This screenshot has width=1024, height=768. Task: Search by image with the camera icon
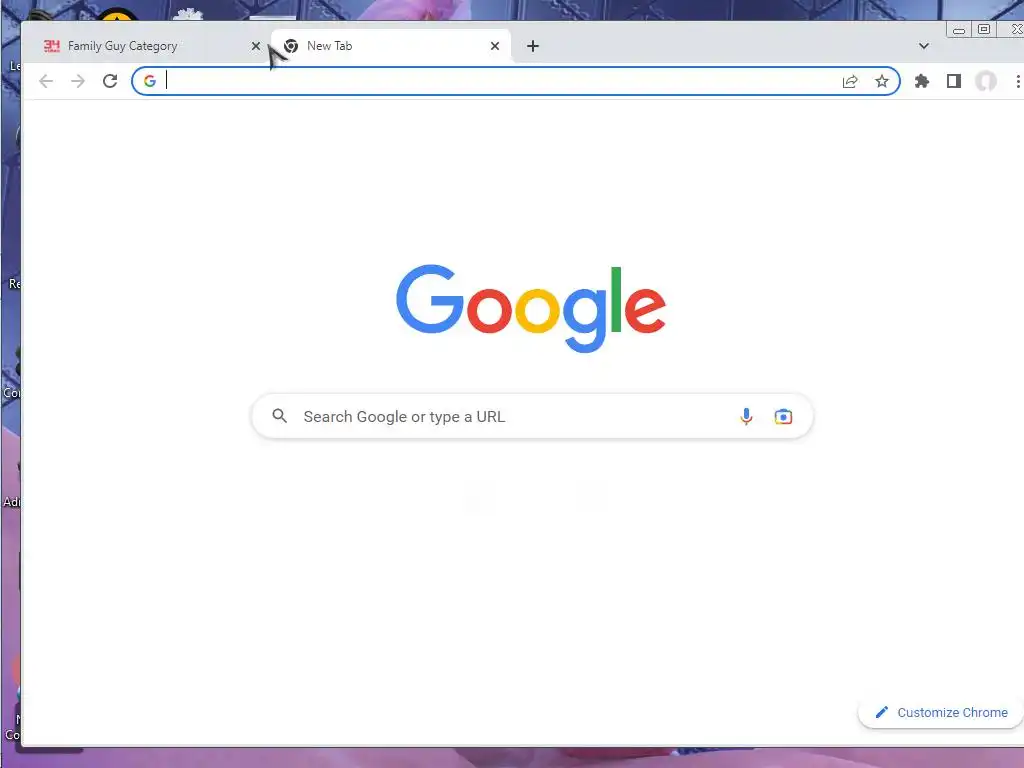(x=783, y=416)
